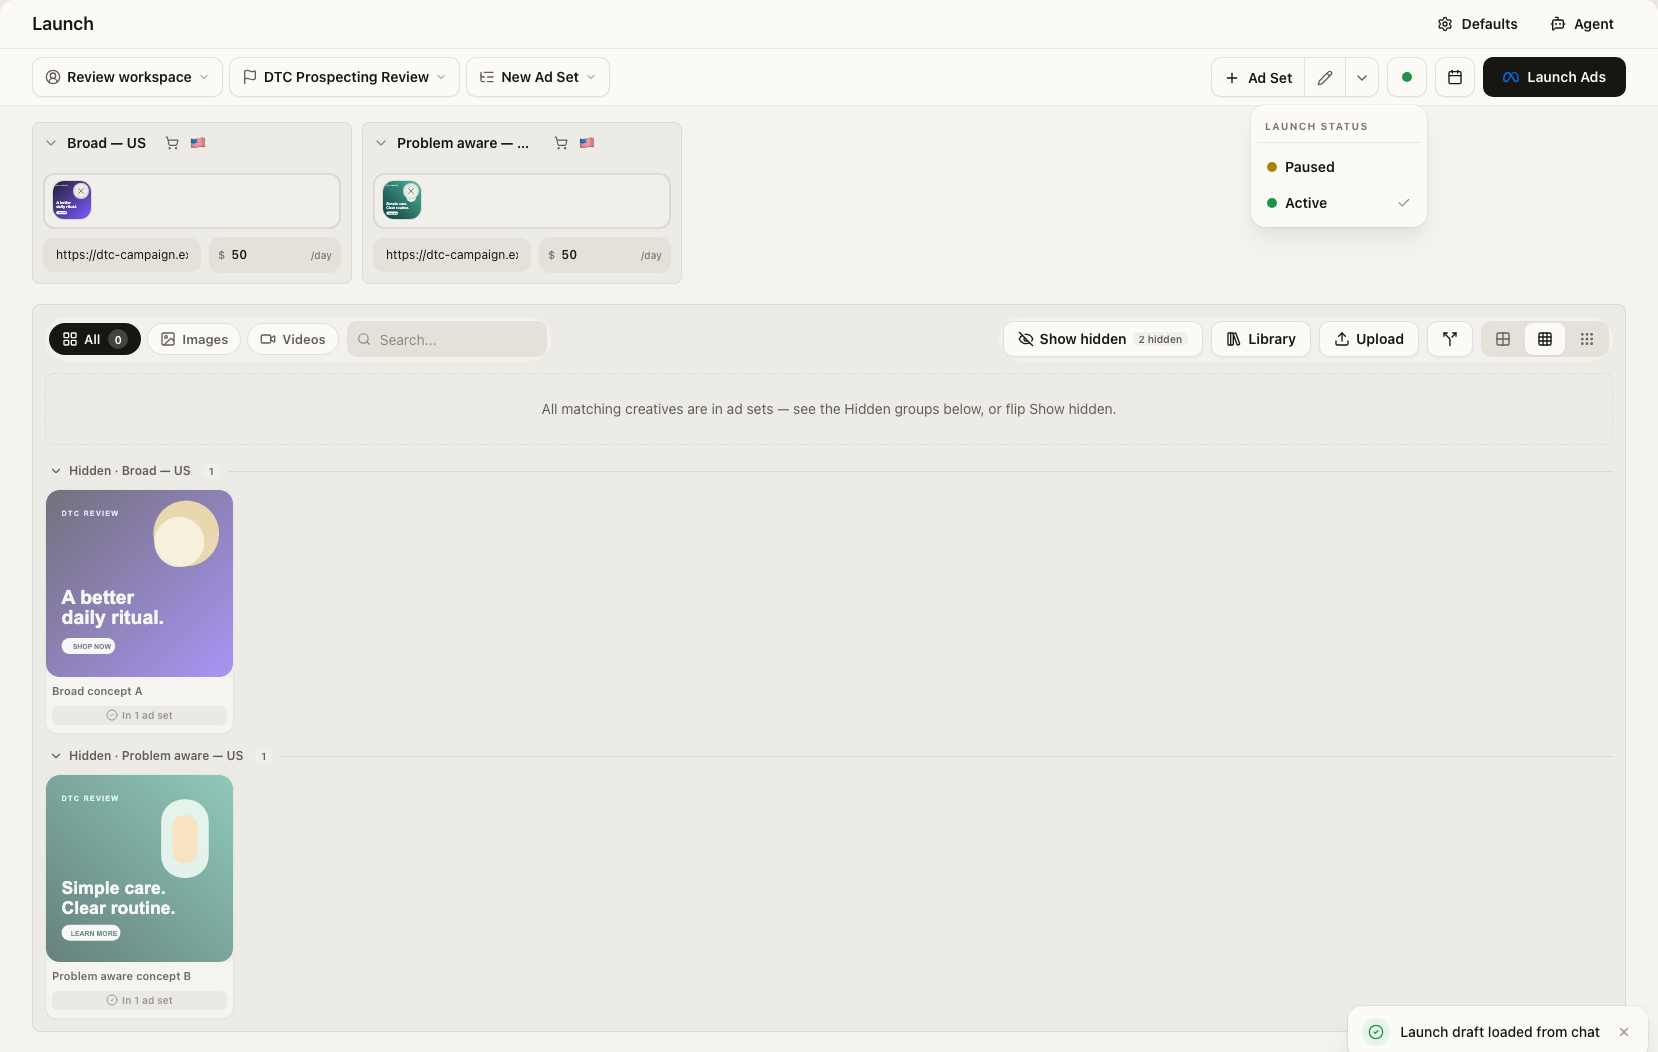Click the pencil edit icon beside Ad Set
The width and height of the screenshot is (1658, 1052).
1325,77
